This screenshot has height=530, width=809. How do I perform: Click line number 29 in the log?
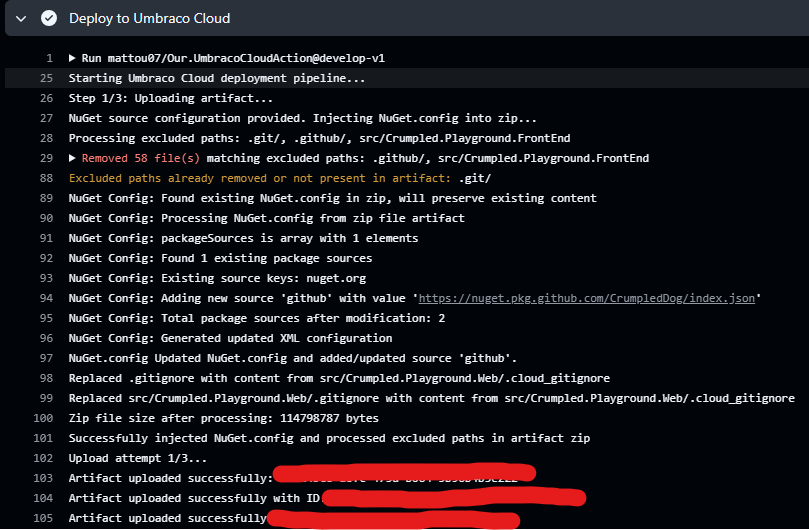[x=45, y=158]
